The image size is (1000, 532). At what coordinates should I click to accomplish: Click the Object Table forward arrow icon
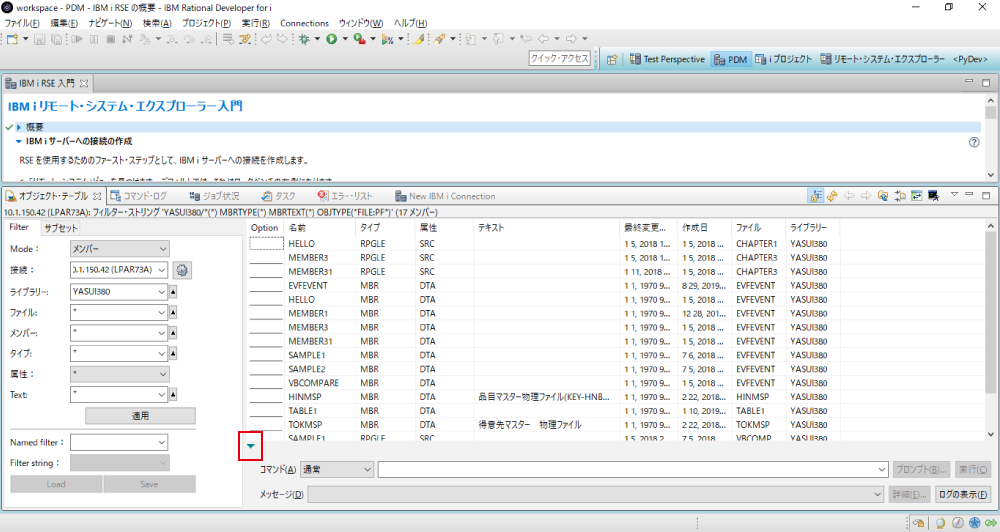(865, 196)
